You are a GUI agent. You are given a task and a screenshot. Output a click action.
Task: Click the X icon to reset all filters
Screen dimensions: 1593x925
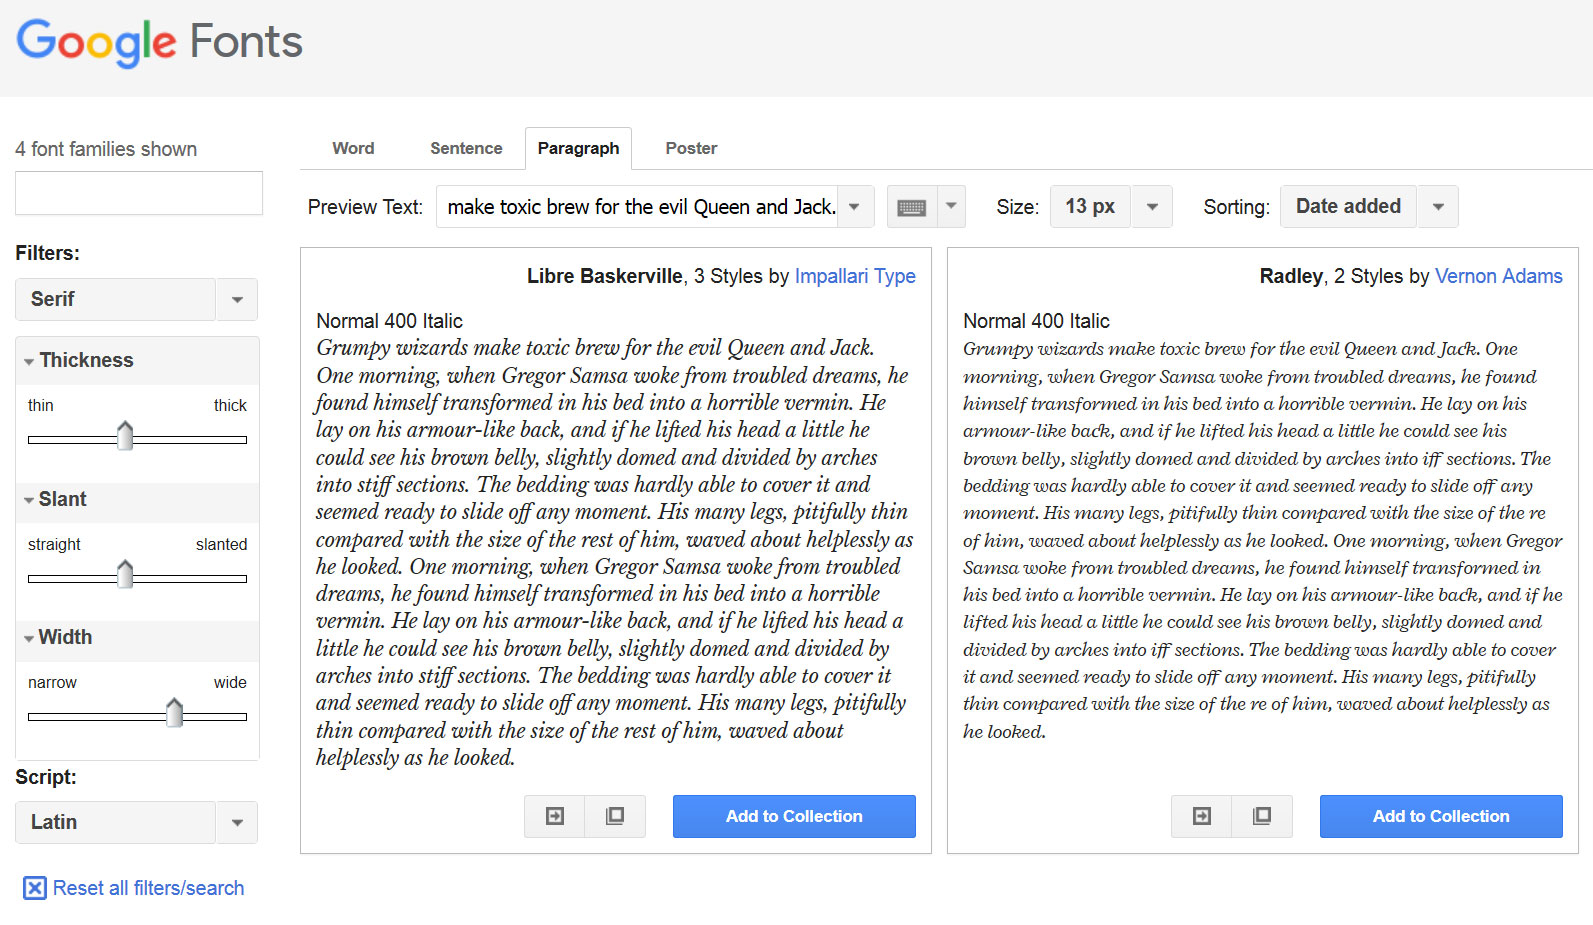click(x=35, y=888)
